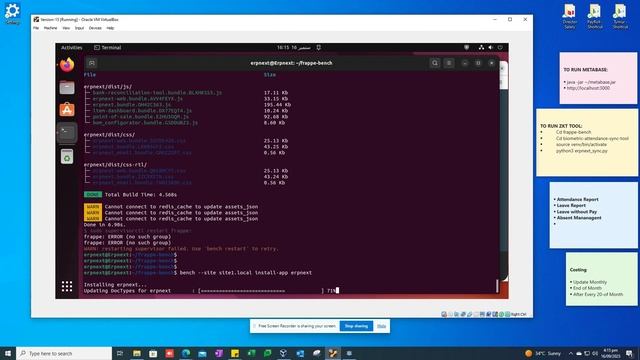Image resolution: width=640 pixels, height=360 pixels.
Task: Open the gear desktop icon at top-left
Action: [12, 13]
